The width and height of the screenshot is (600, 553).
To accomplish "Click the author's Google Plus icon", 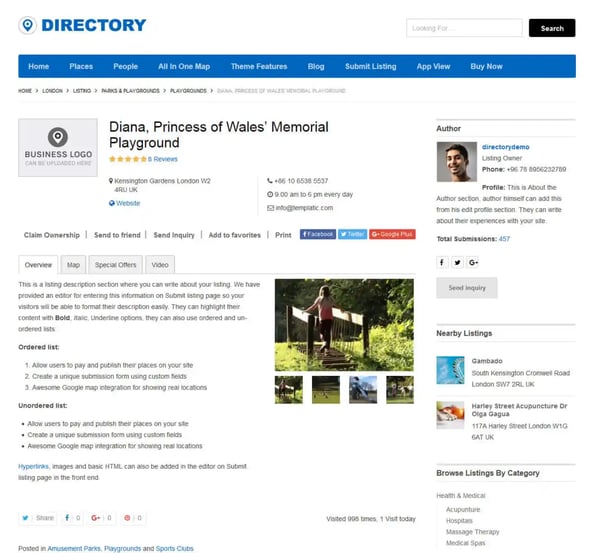I will click(473, 263).
